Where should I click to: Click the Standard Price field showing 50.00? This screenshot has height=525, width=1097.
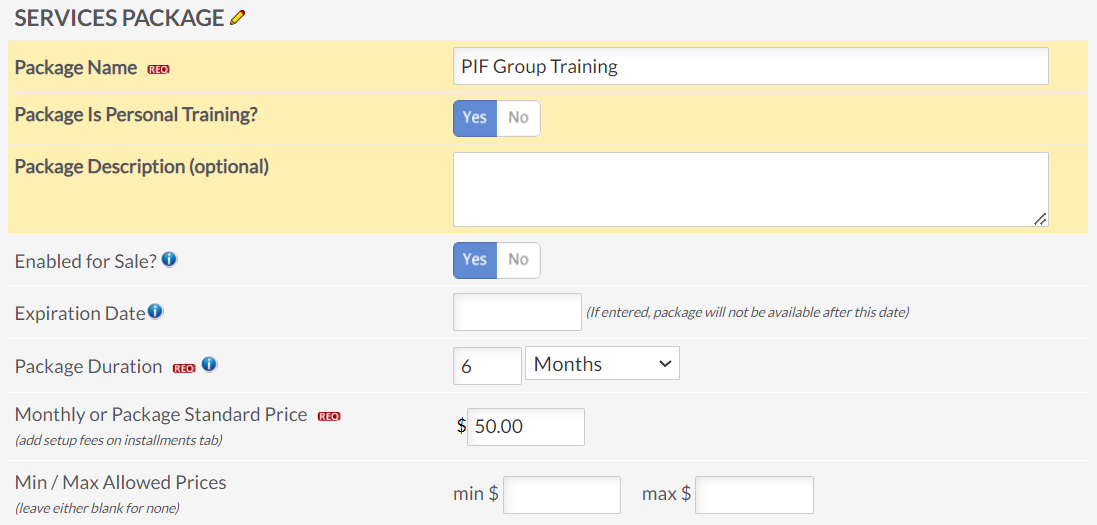525,427
